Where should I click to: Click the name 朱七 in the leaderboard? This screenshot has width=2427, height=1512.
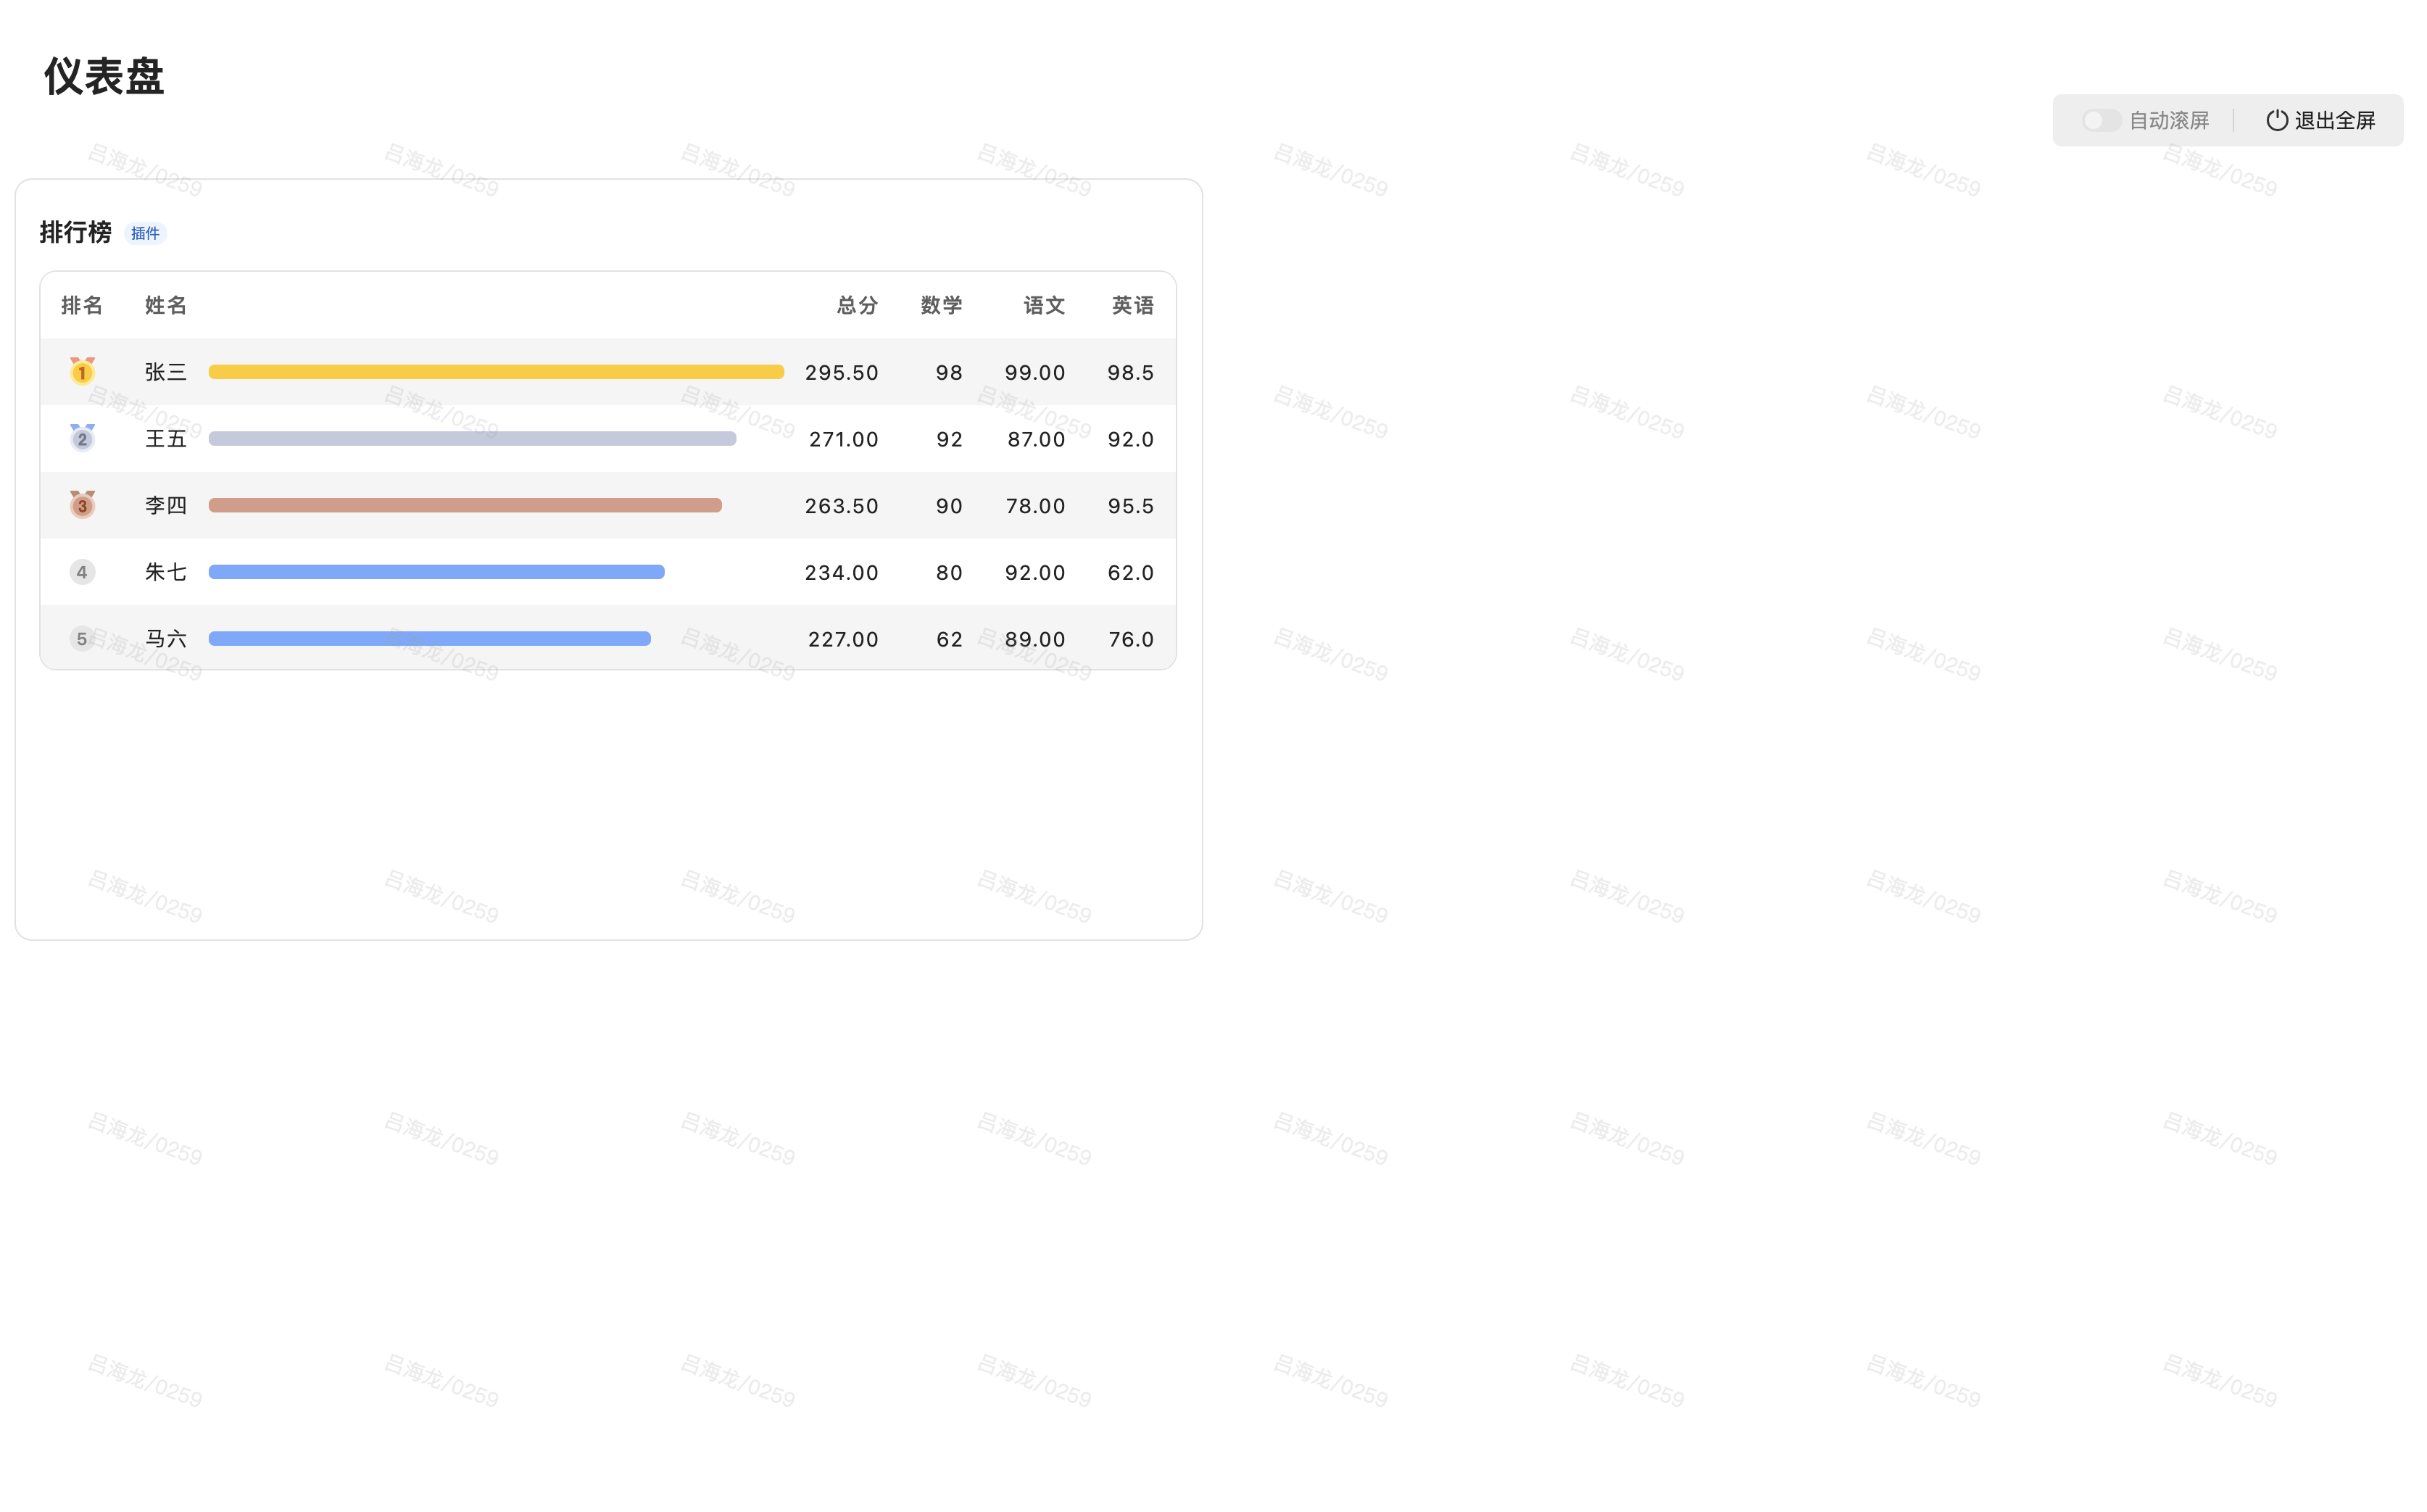pos(166,572)
